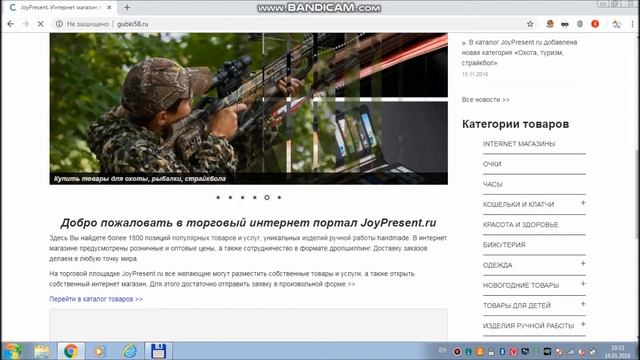Click the Chrome icon in the taskbar

click(x=71, y=351)
